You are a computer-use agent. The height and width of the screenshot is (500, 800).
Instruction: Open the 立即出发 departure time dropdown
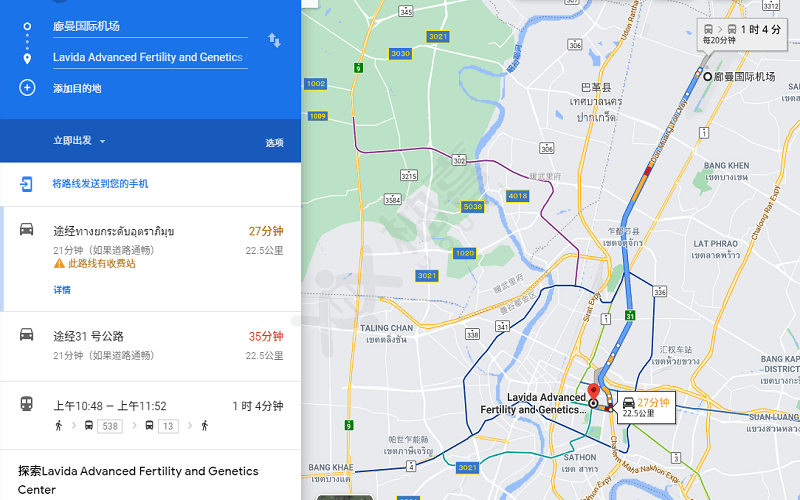pos(80,141)
